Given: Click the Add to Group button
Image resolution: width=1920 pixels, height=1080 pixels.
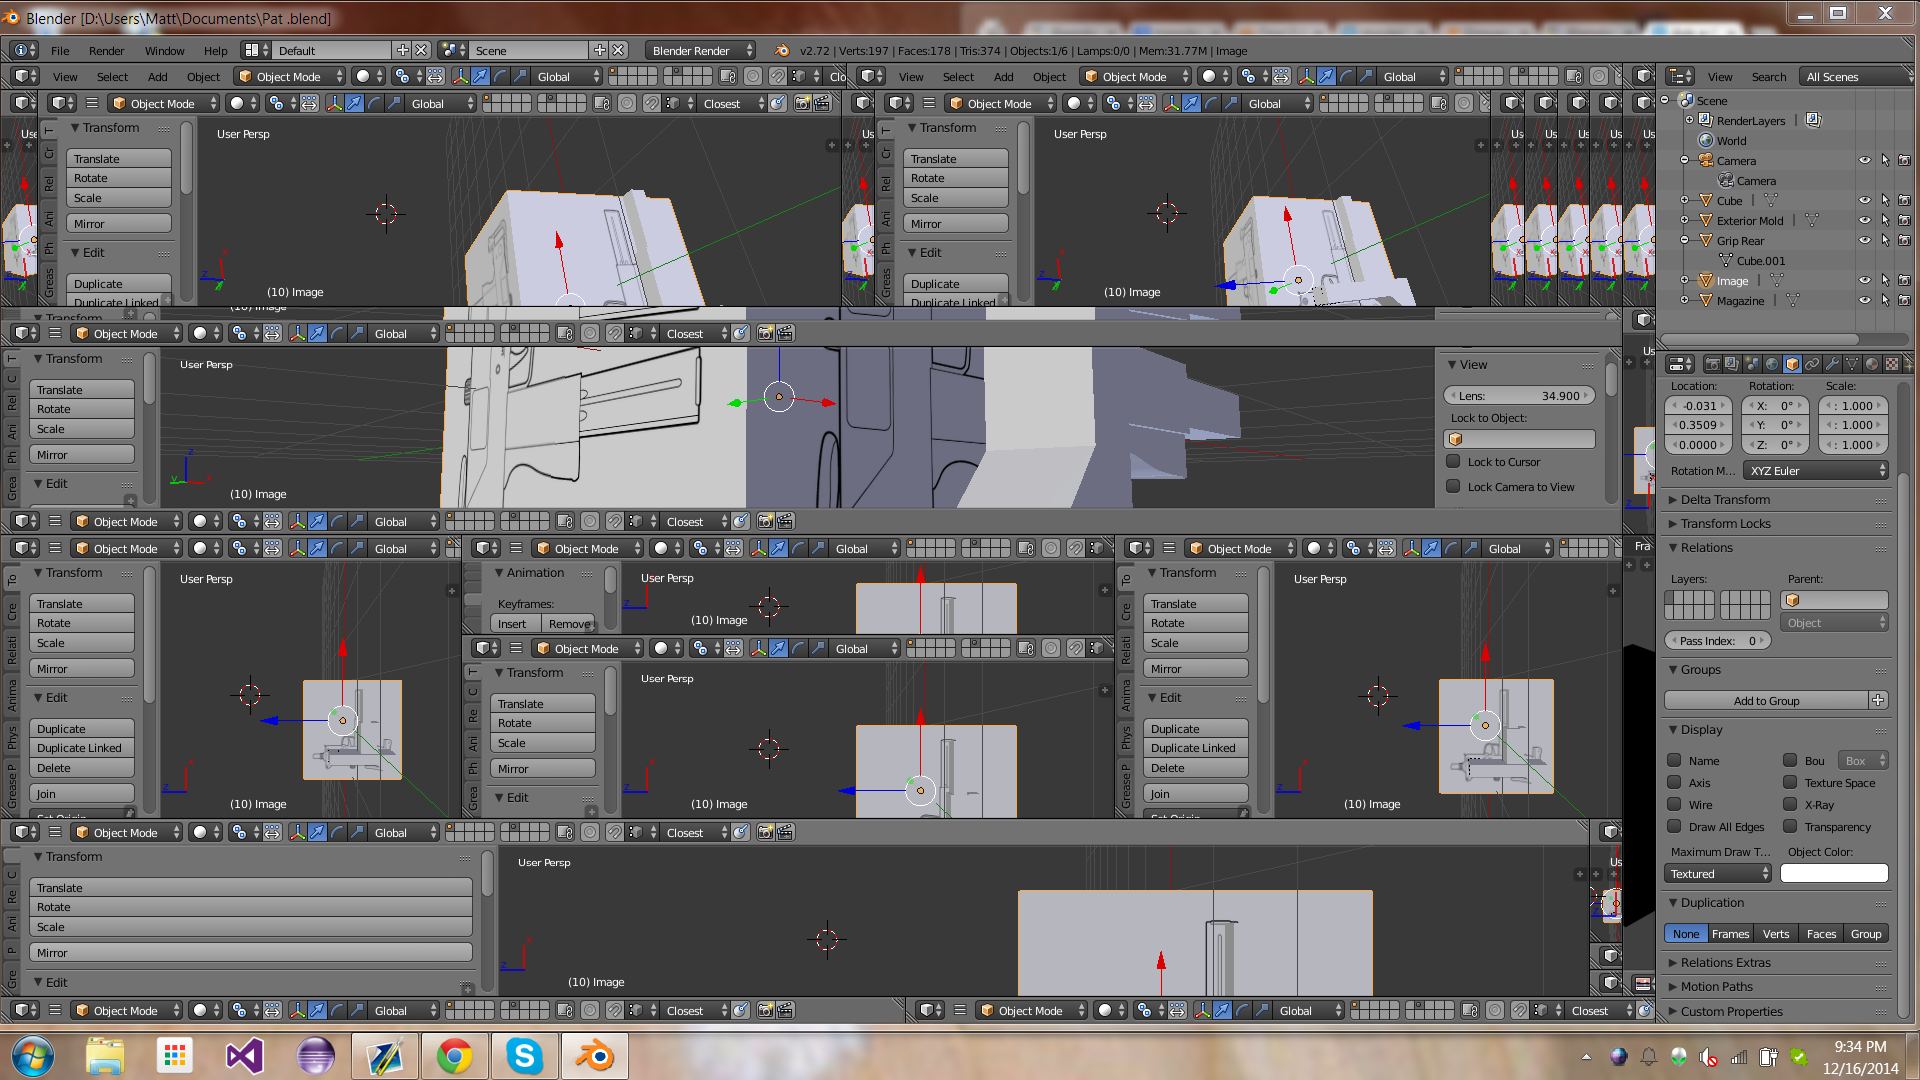Looking at the screenshot, I should [x=1766, y=701].
